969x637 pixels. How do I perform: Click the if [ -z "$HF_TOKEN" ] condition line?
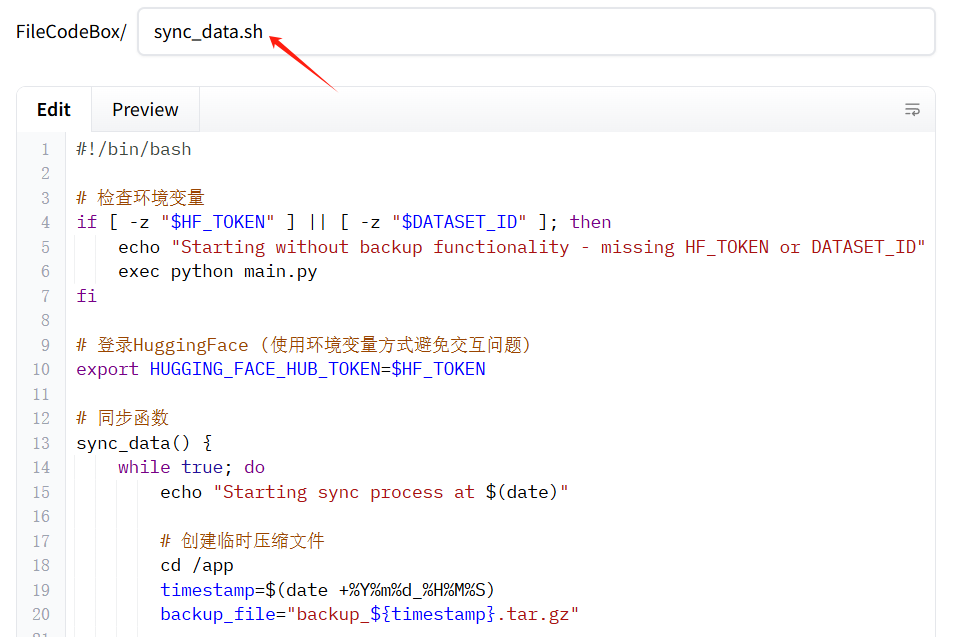pyautogui.click(x=343, y=222)
